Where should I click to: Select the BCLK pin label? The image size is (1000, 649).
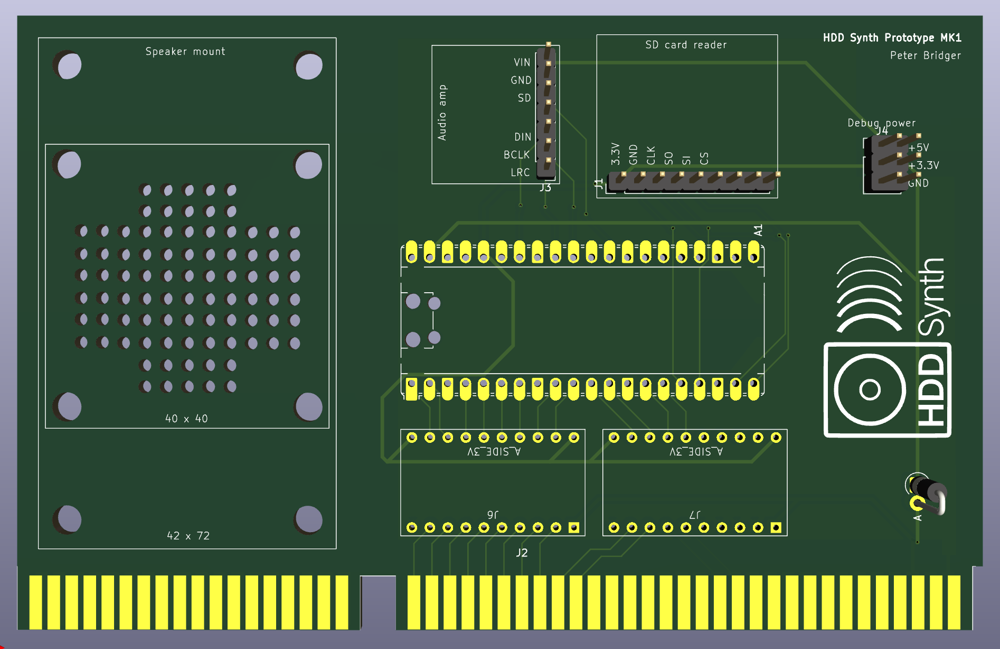pyautogui.click(x=517, y=155)
